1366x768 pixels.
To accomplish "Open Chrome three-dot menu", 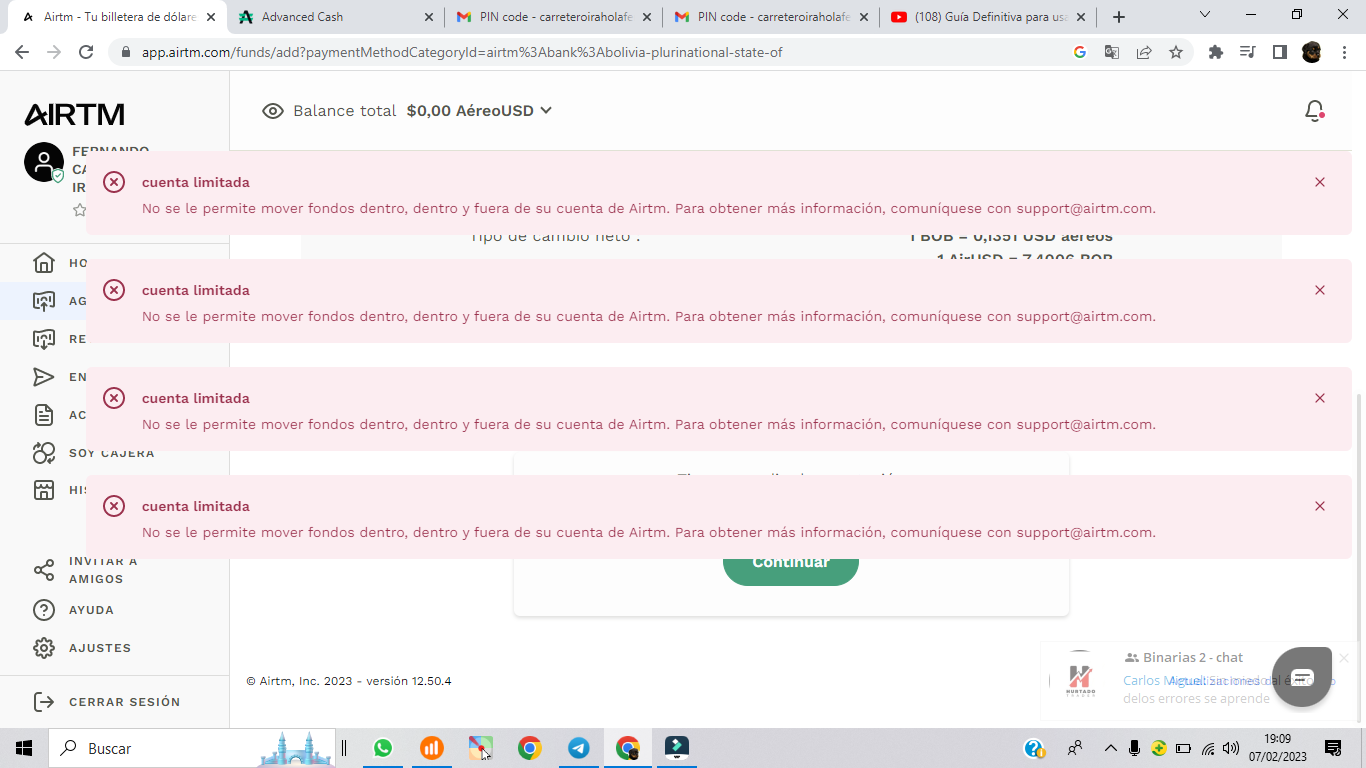I will 1344,52.
